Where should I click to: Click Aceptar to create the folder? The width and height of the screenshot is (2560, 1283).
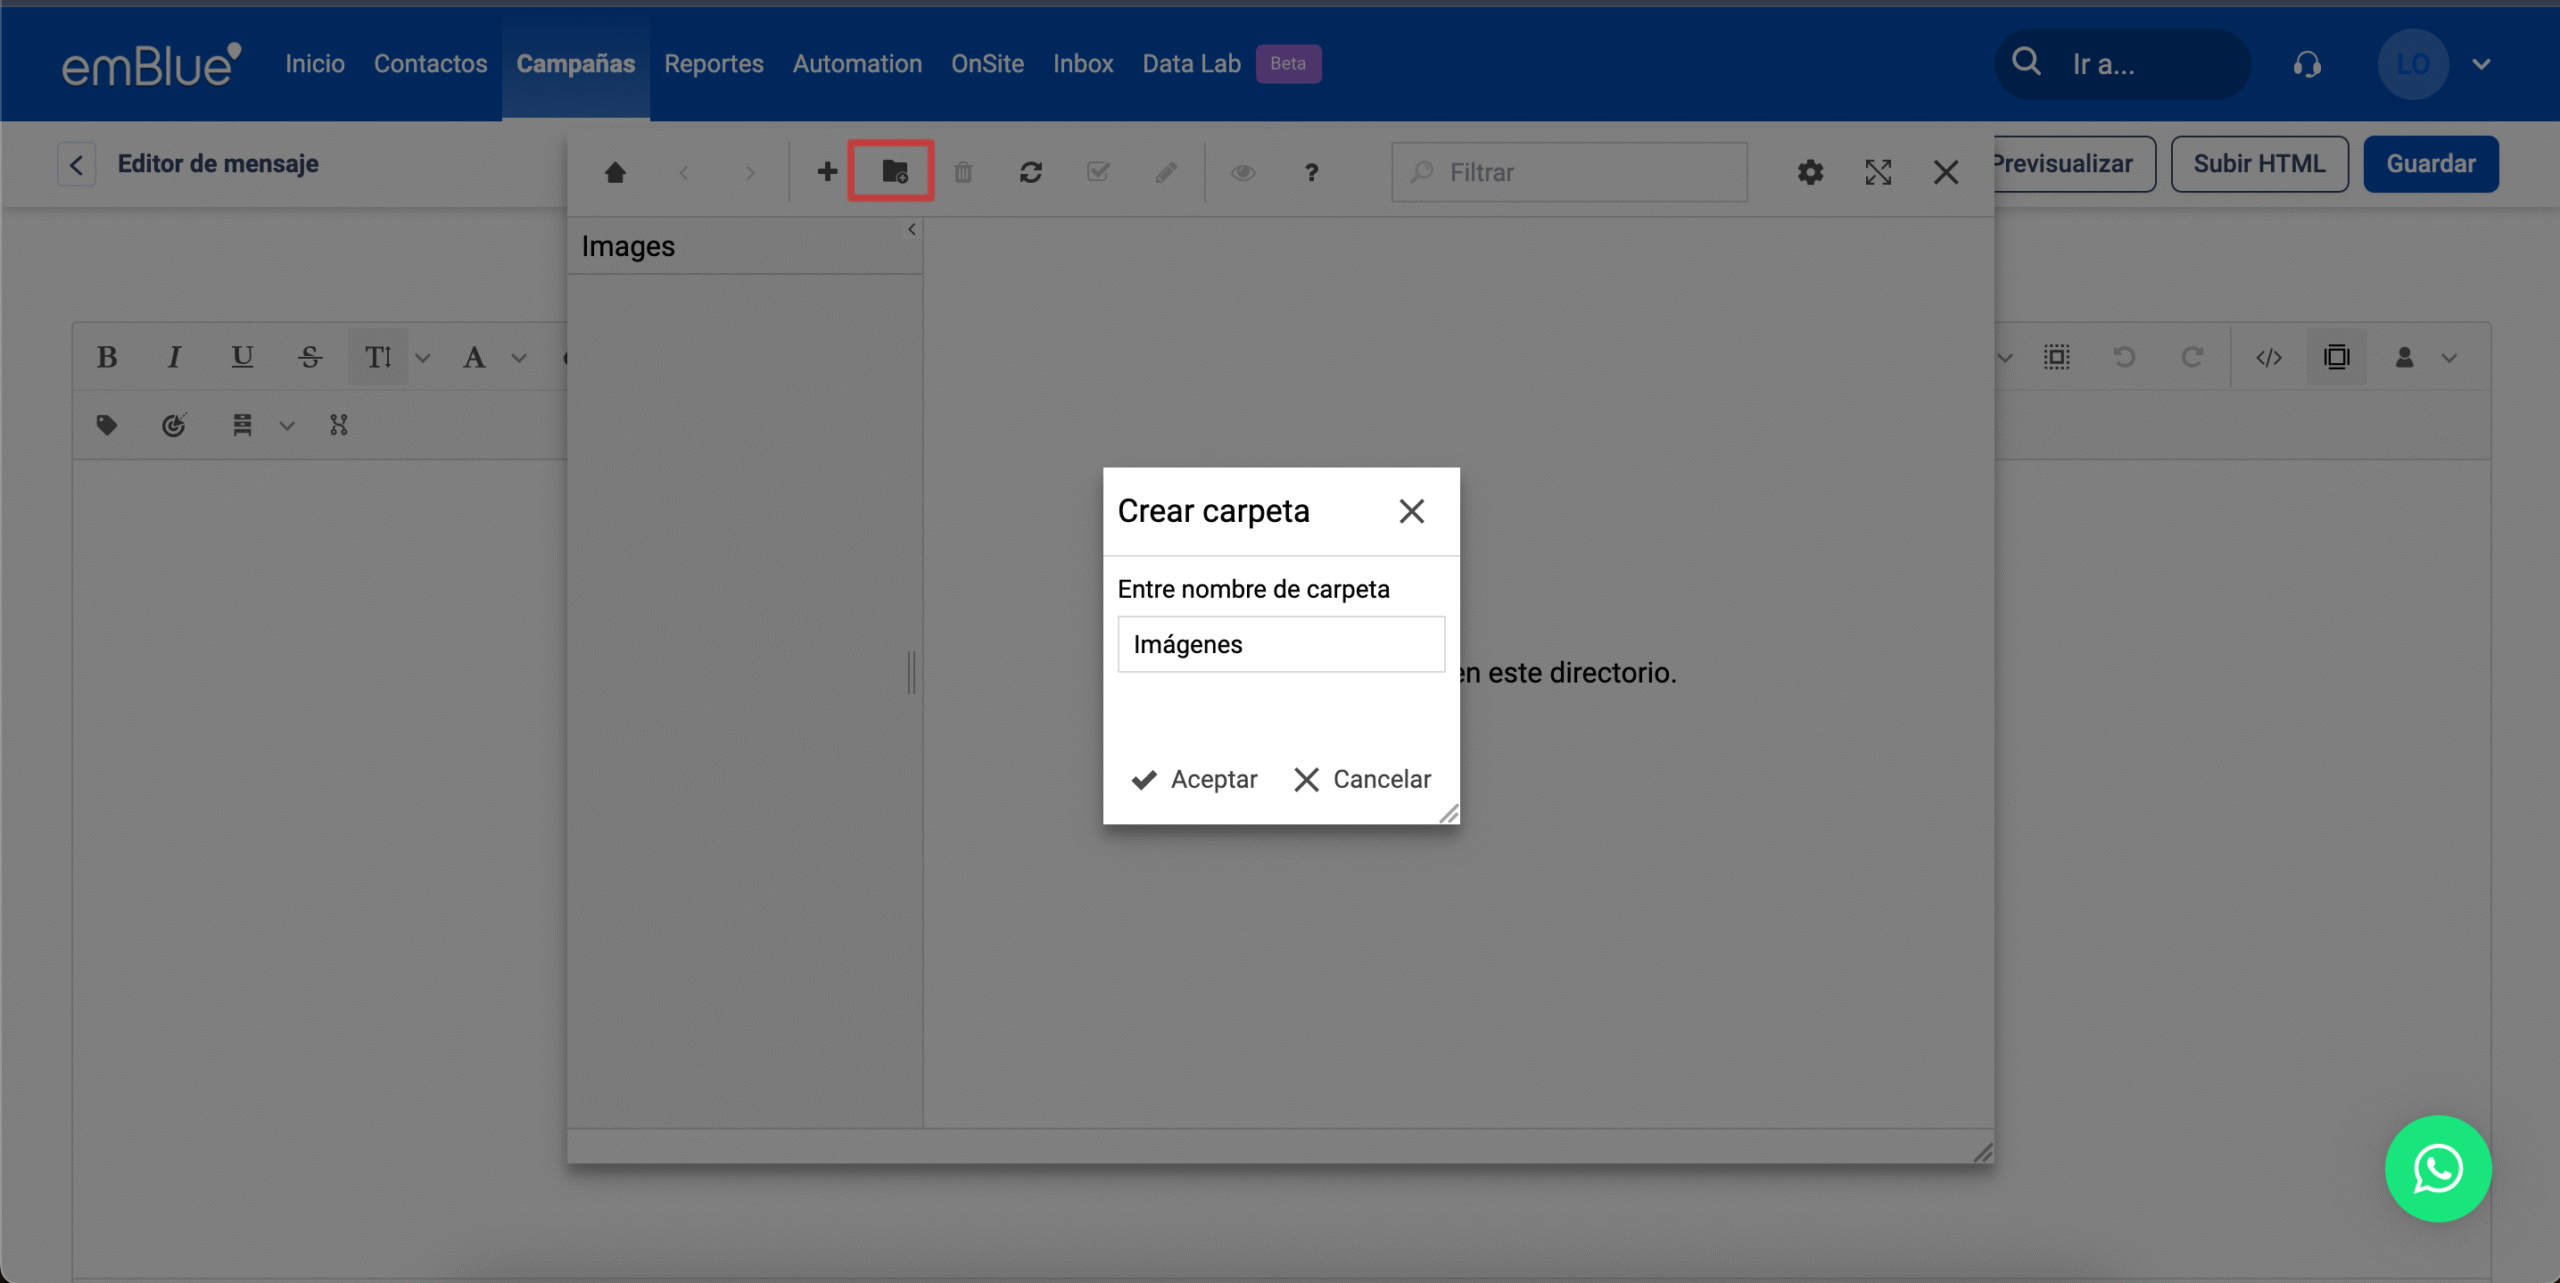pyautogui.click(x=1194, y=779)
